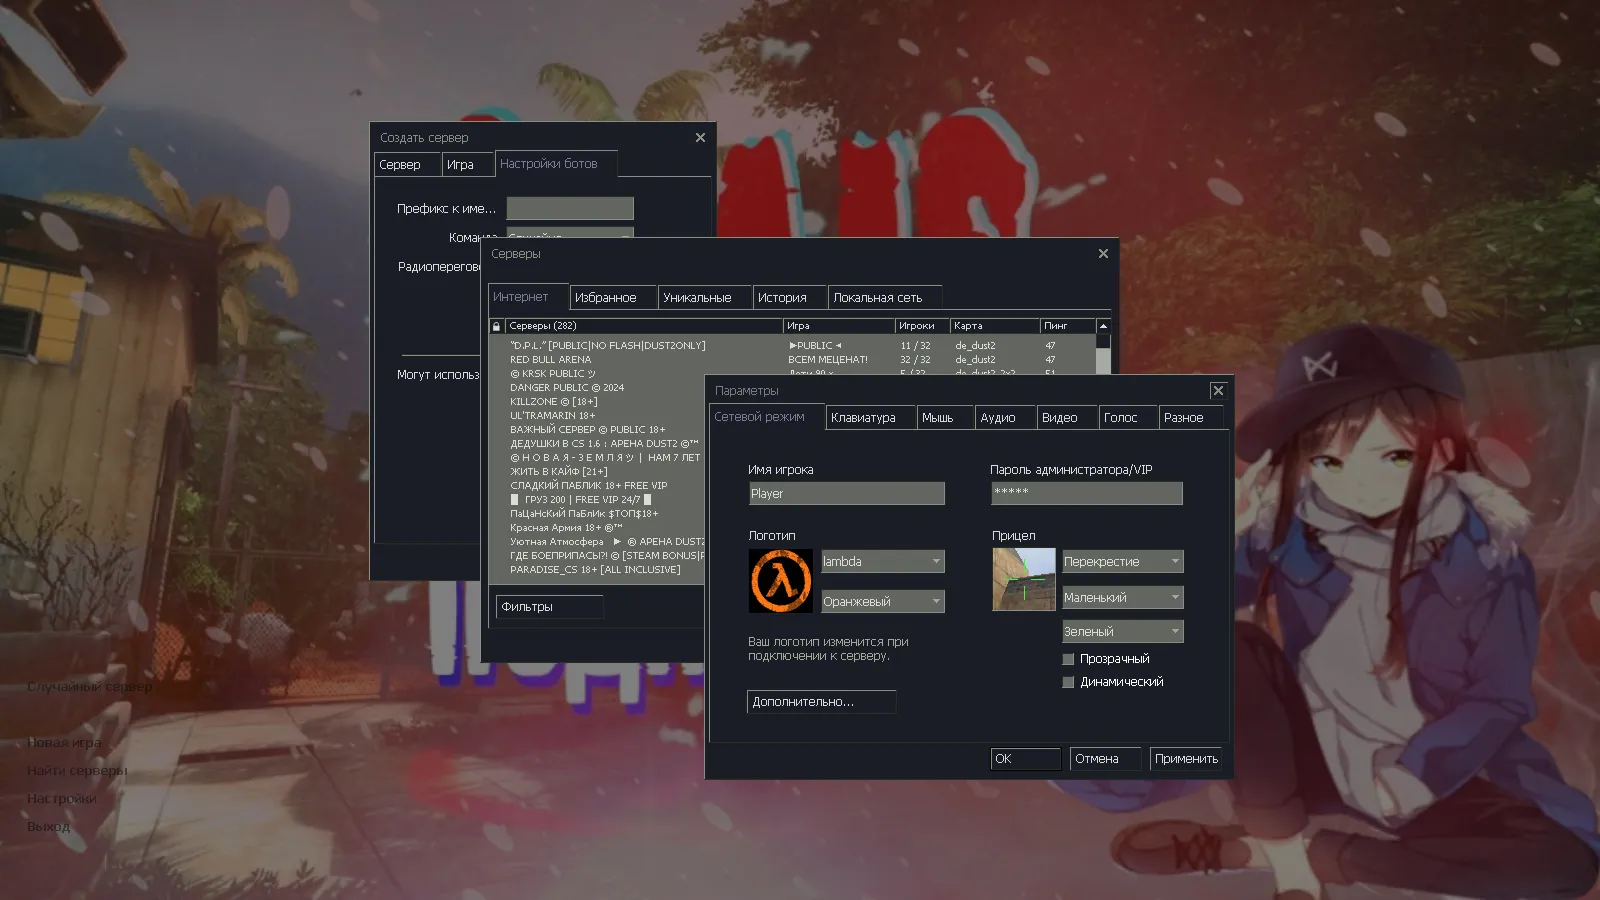The height and width of the screenshot is (900, 1600).
Task: Open the lambda logo dropdown
Action: (x=882, y=562)
